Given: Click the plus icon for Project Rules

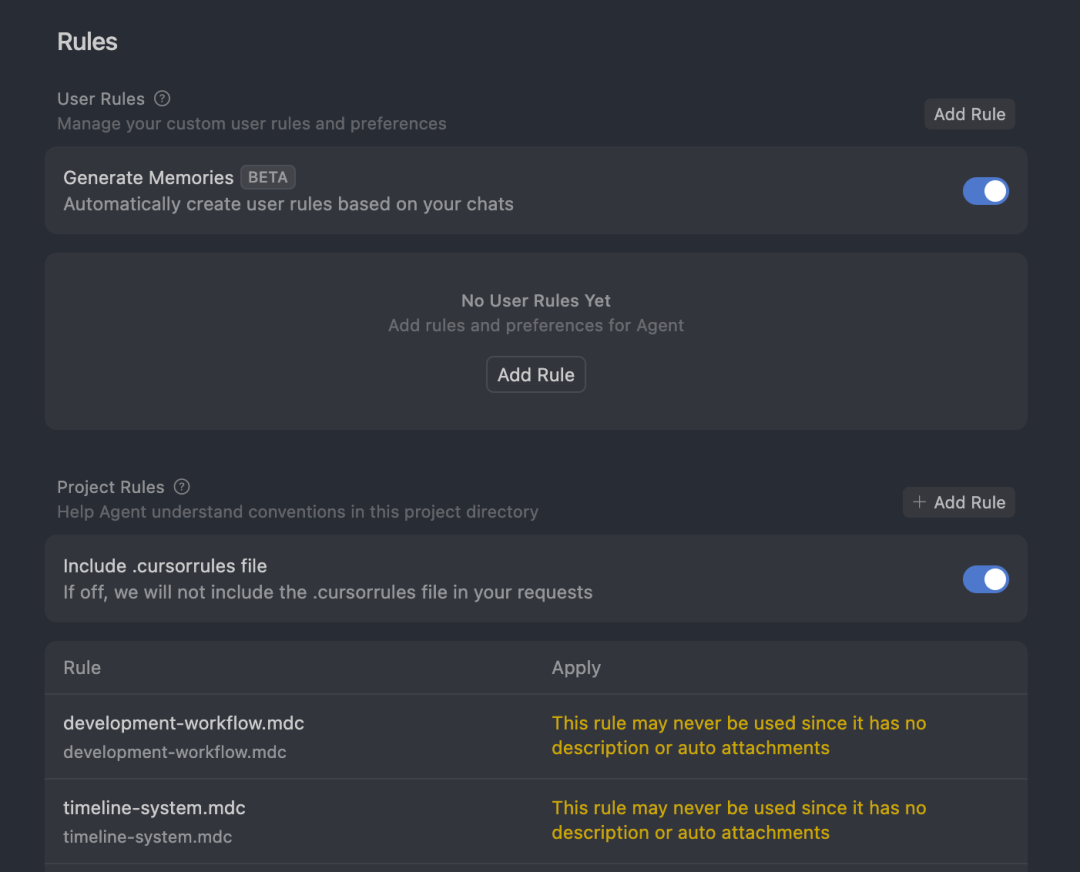Looking at the screenshot, I should coord(920,502).
